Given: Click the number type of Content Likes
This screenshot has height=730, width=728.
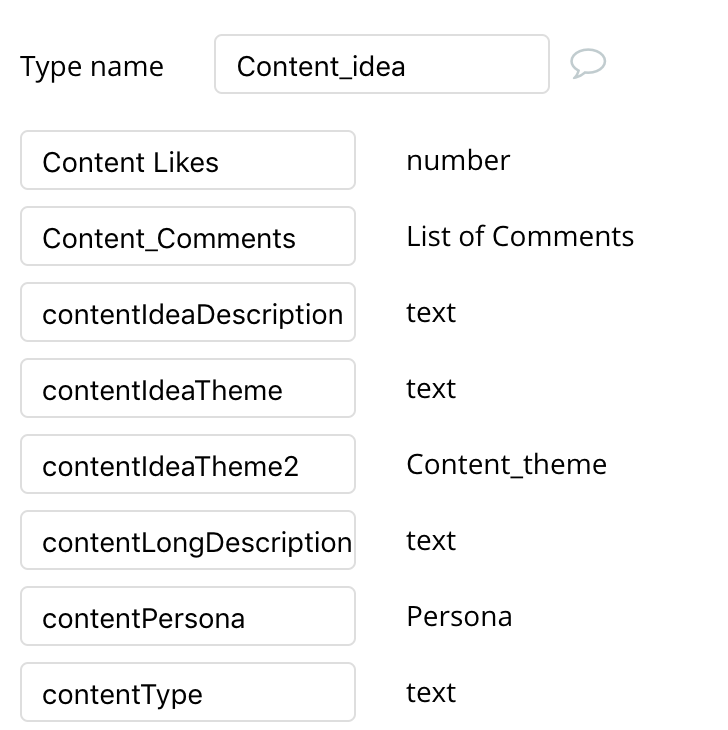Looking at the screenshot, I should pyautogui.click(x=458, y=160).
